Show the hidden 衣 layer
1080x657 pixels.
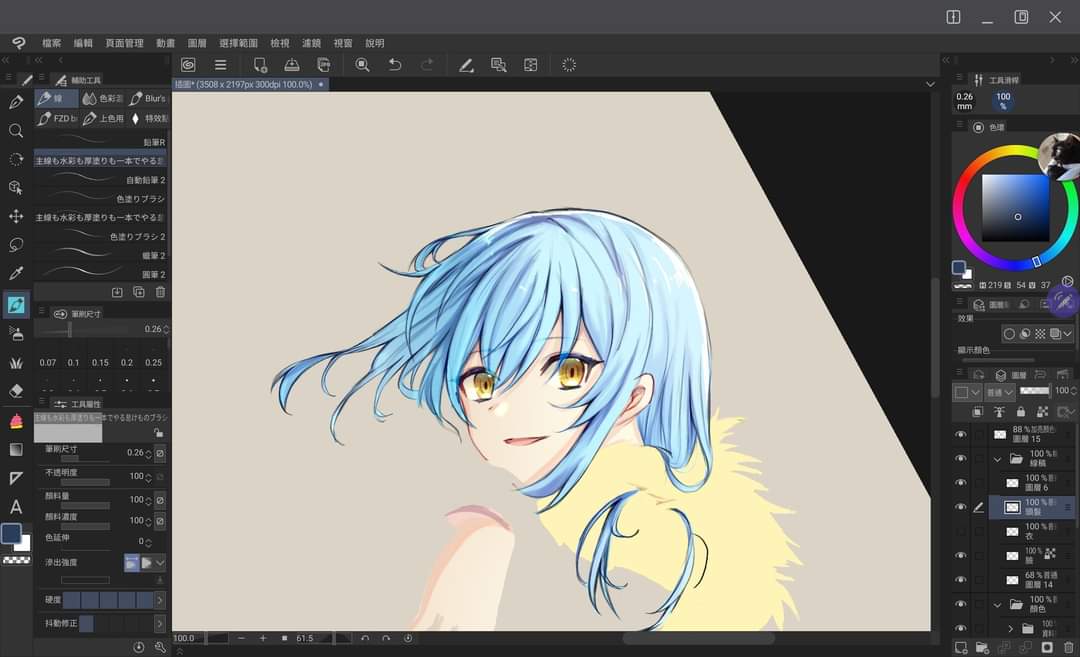960,532
